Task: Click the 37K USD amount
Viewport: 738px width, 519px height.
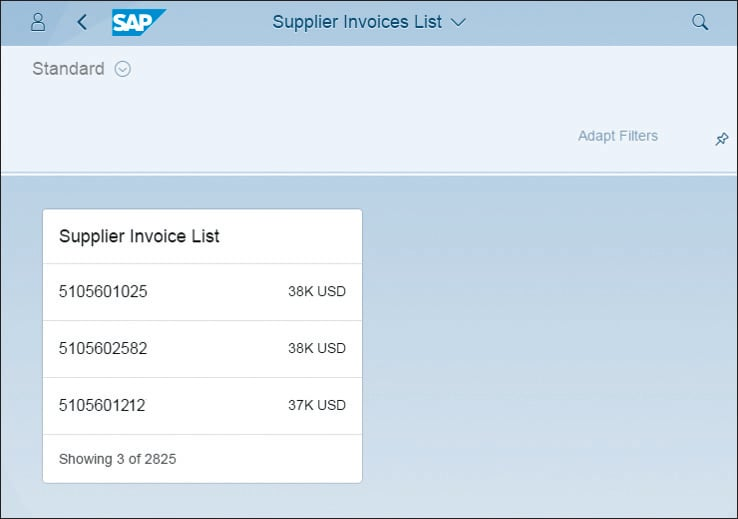Action: tap(316, 405)
